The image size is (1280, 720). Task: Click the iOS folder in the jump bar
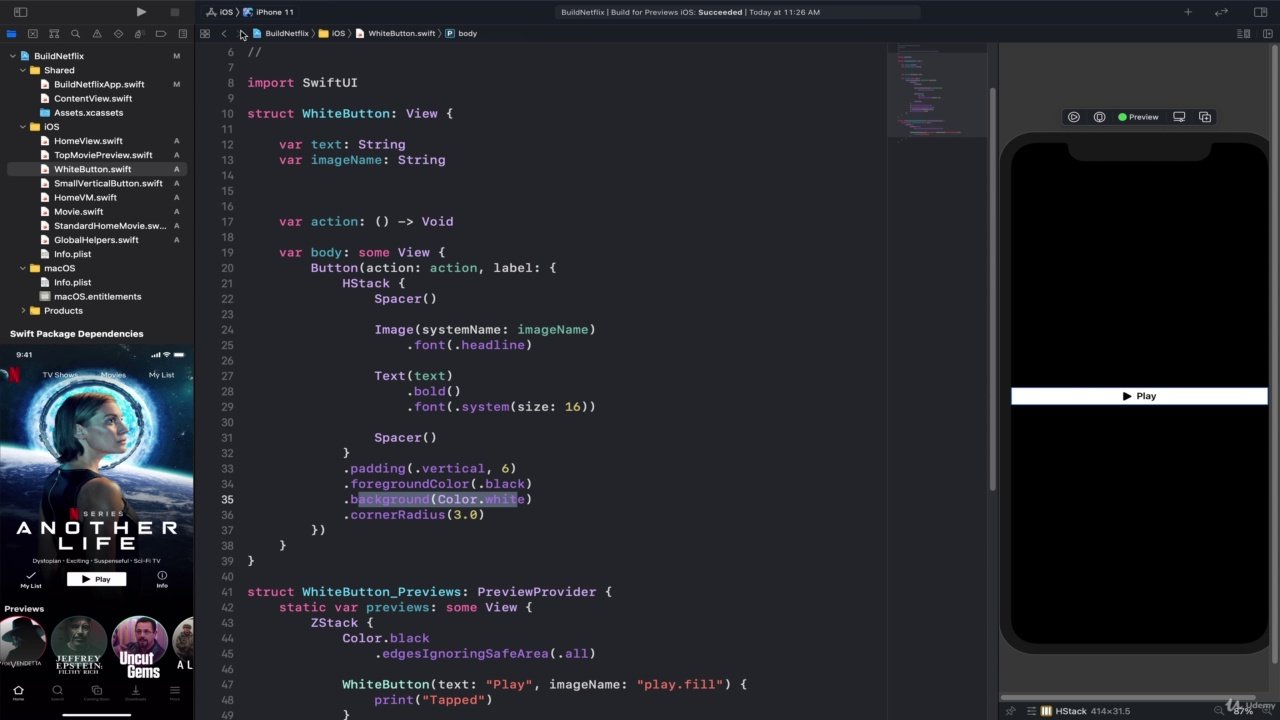pos(332,34)
